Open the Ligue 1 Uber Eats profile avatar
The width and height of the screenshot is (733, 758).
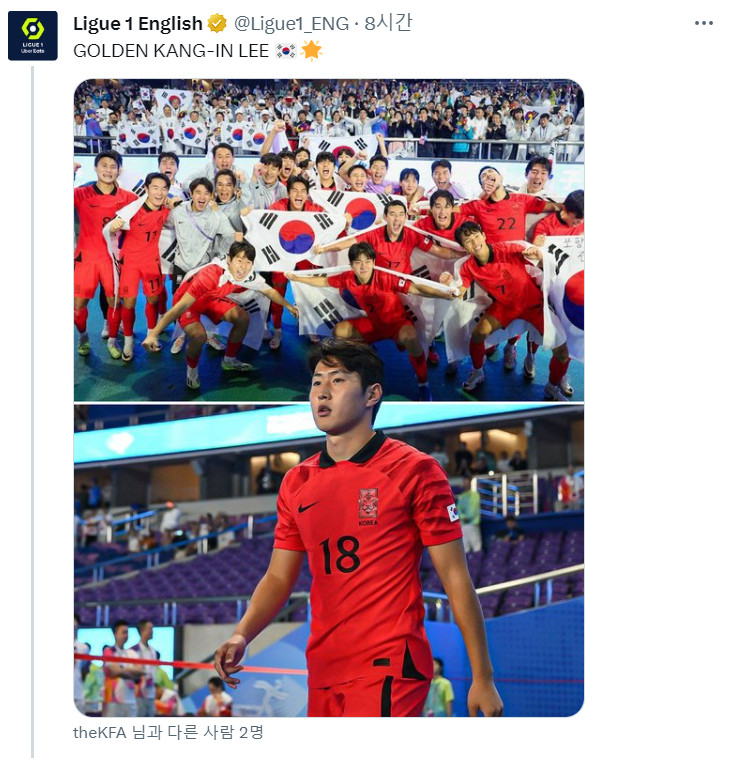[32, 36]
